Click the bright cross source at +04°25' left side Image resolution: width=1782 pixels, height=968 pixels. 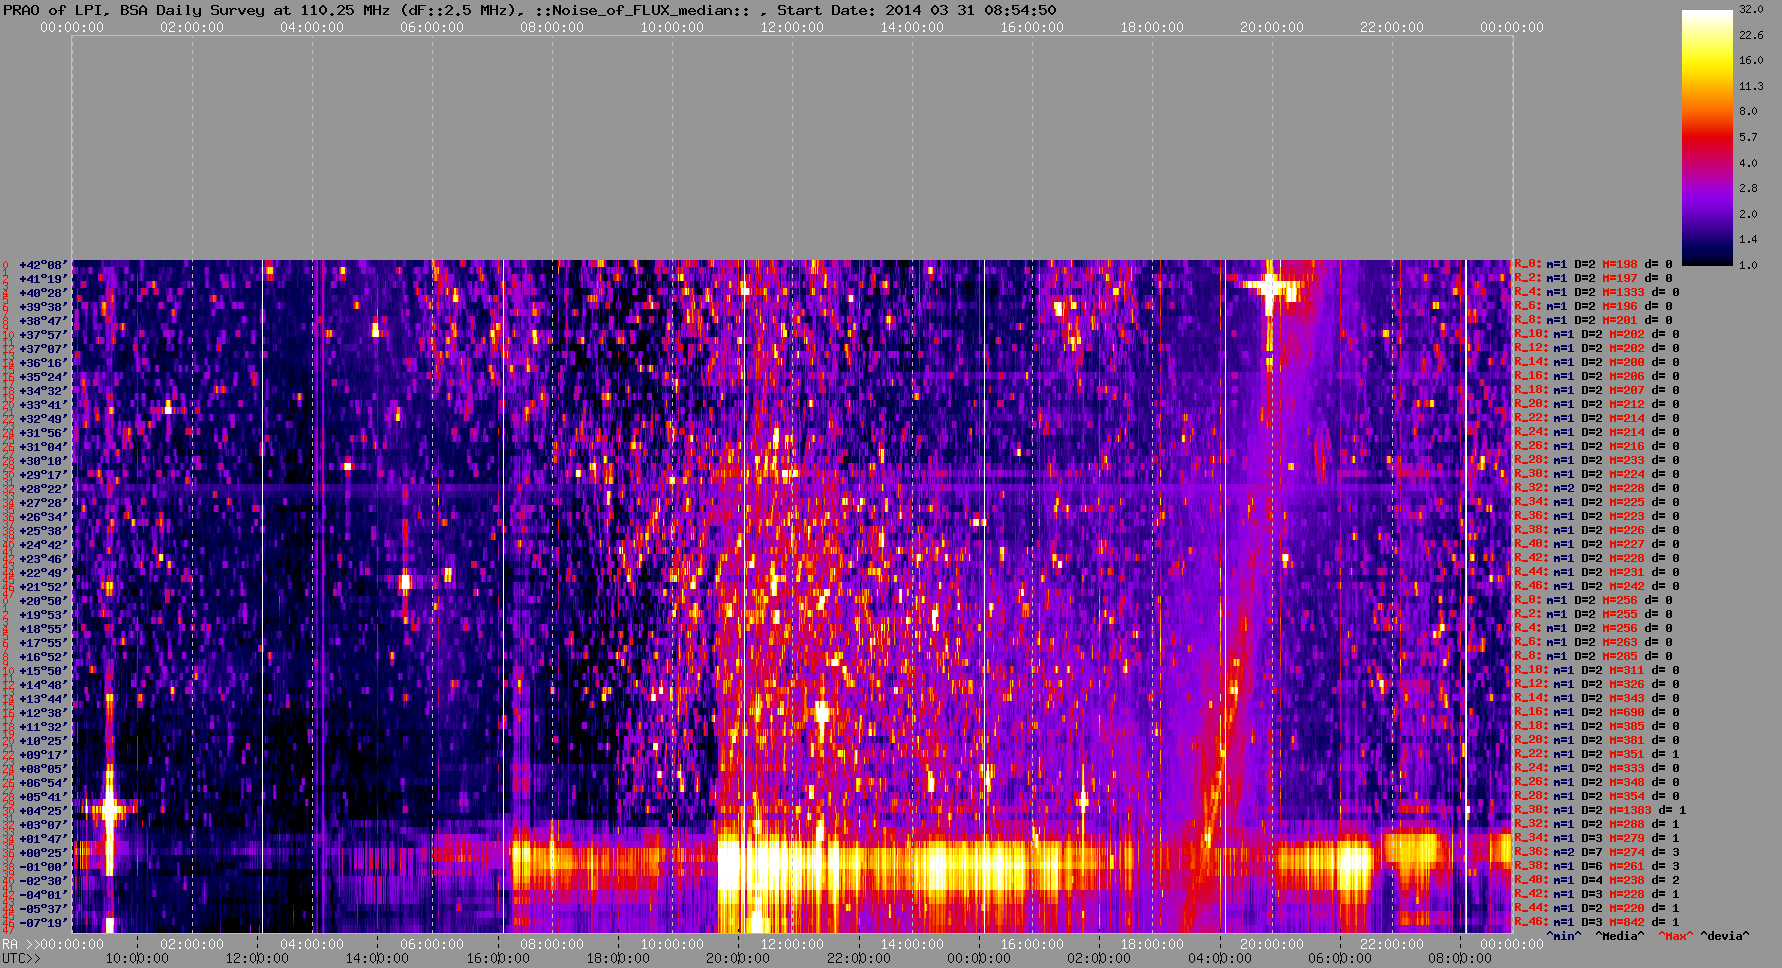point(109,808)
